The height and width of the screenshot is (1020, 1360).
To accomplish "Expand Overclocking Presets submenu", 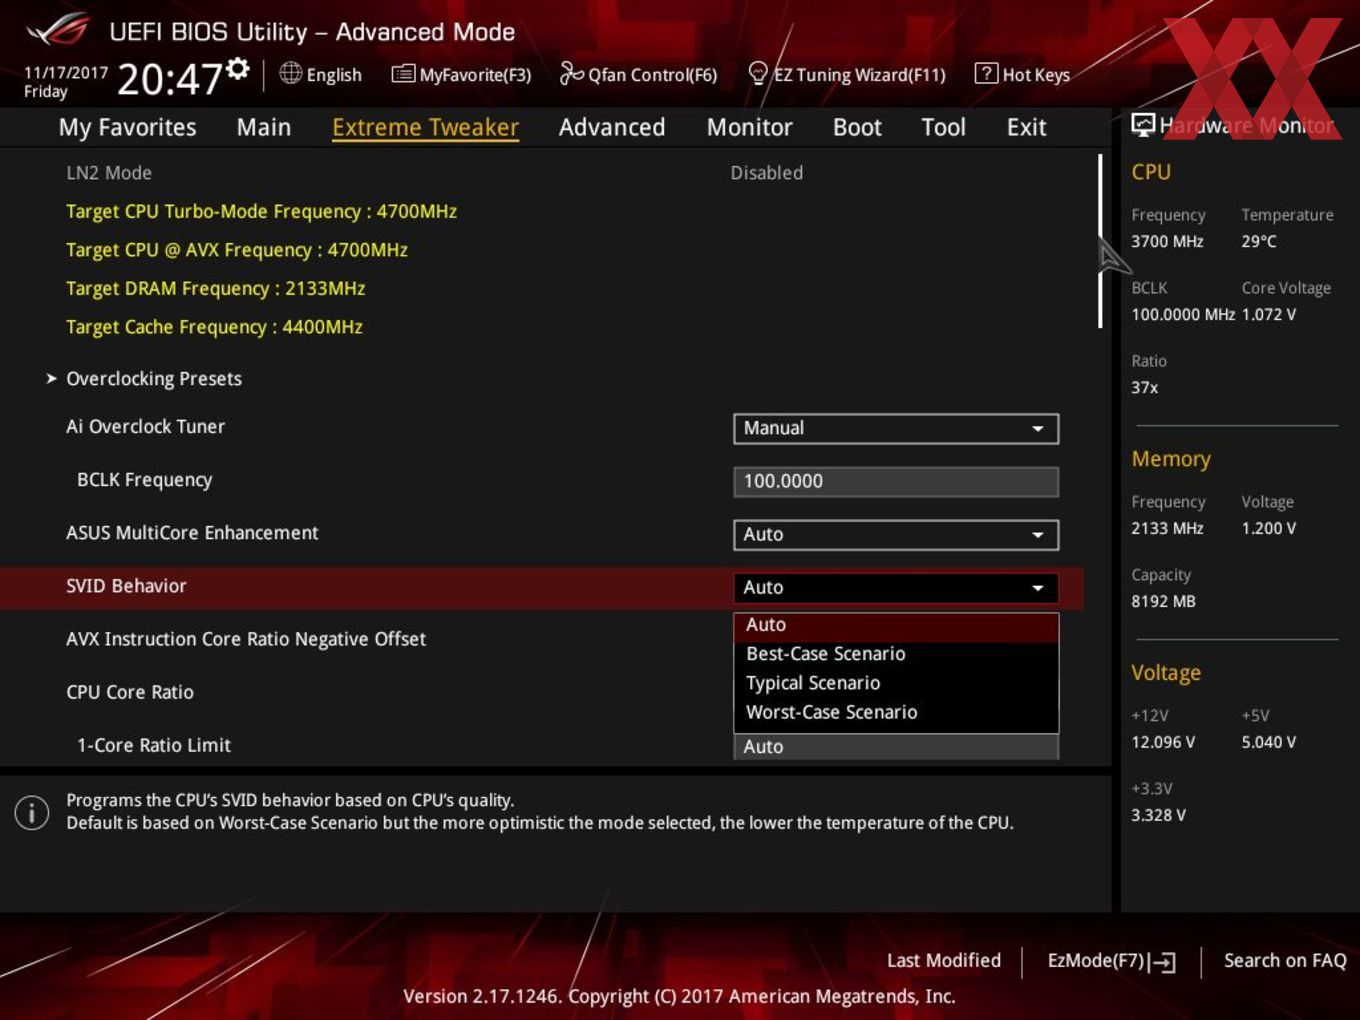I will [x=153, y=379].
